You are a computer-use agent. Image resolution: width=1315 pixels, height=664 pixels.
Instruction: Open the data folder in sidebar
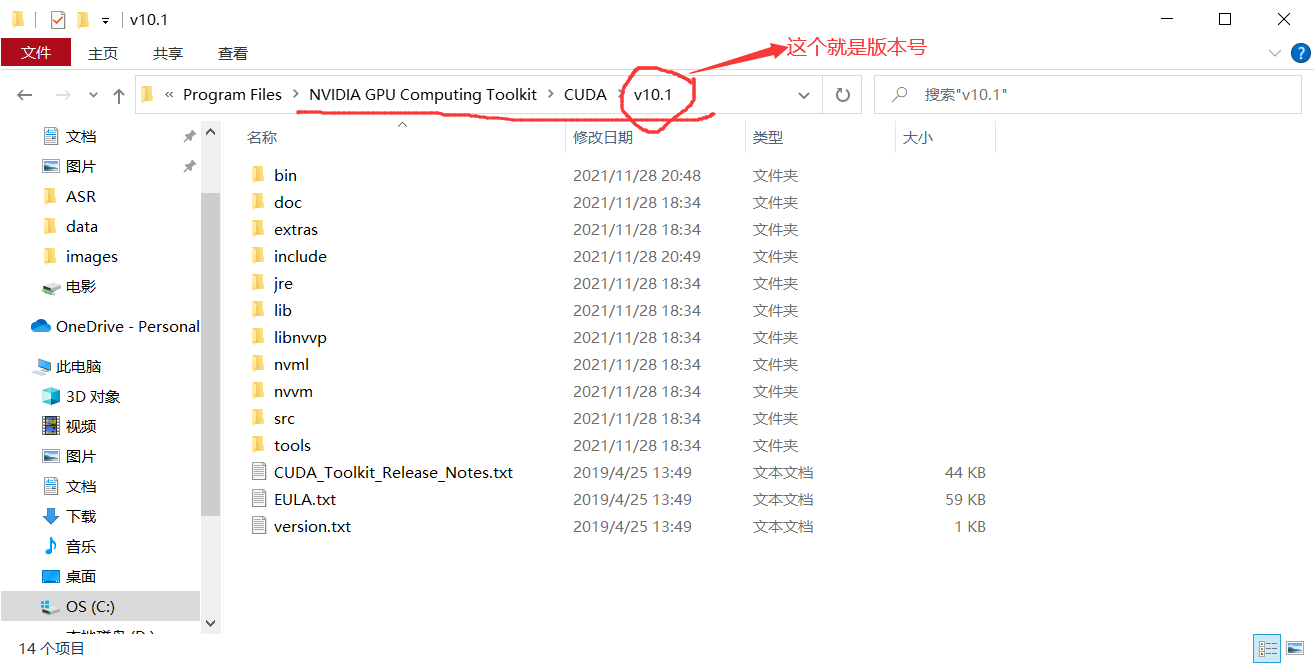(70, 226)
